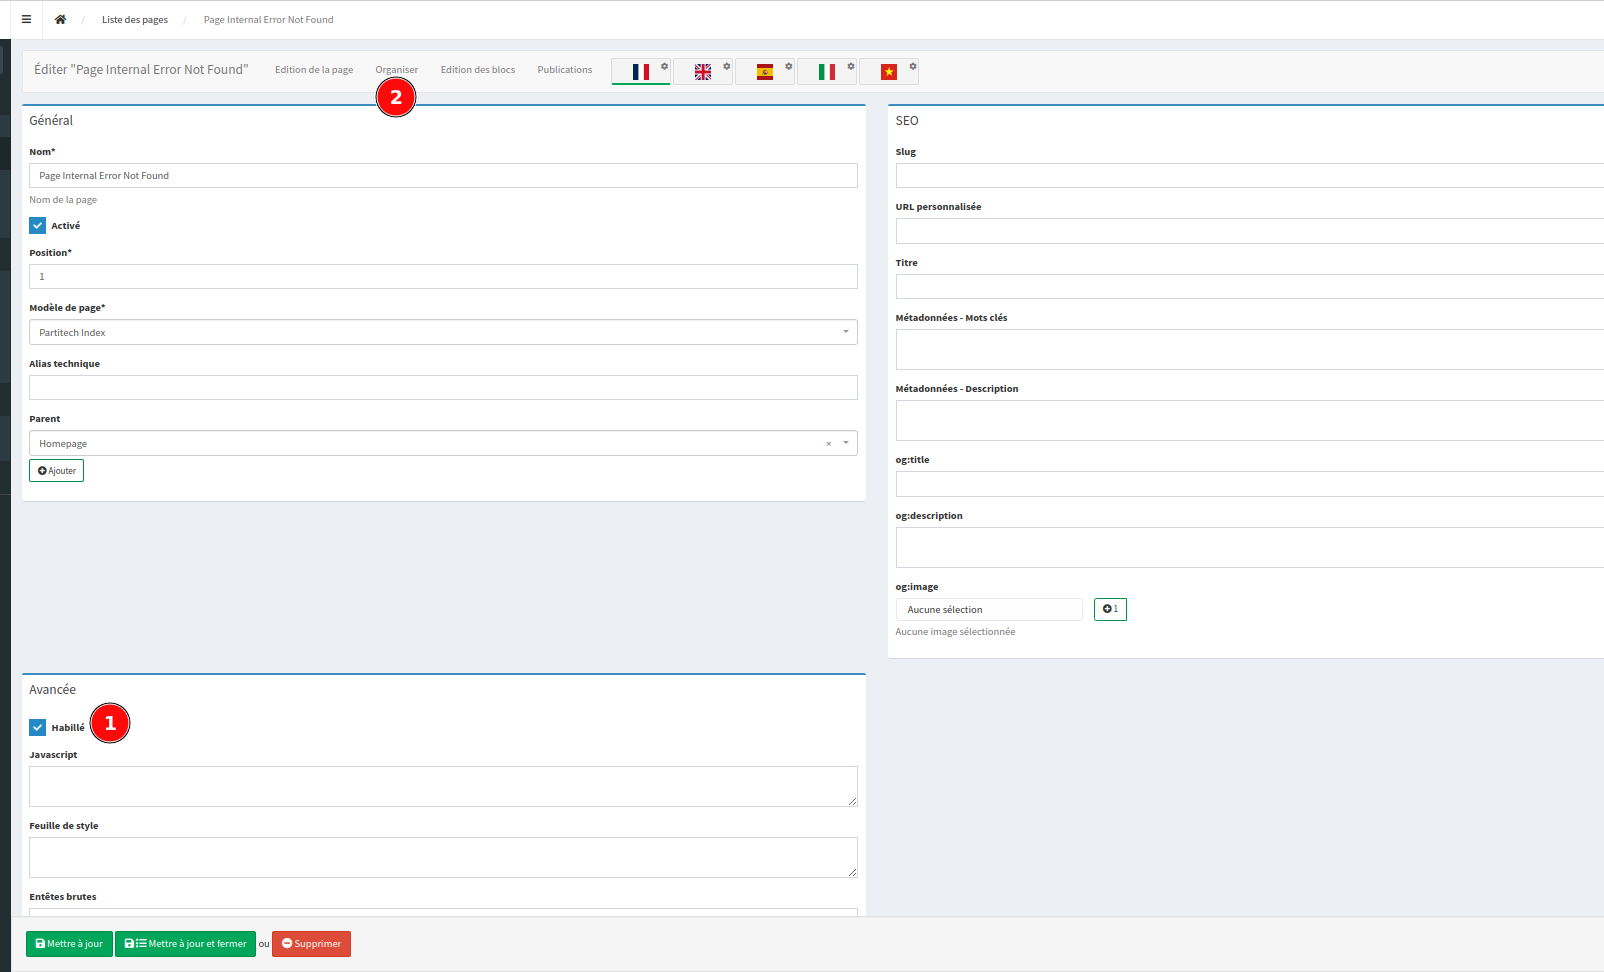Image resolution: width=1604 pixels, height=972 pixels.
Task: Click the gear icon beside og:image selector
Action: tap(1110, 609)
